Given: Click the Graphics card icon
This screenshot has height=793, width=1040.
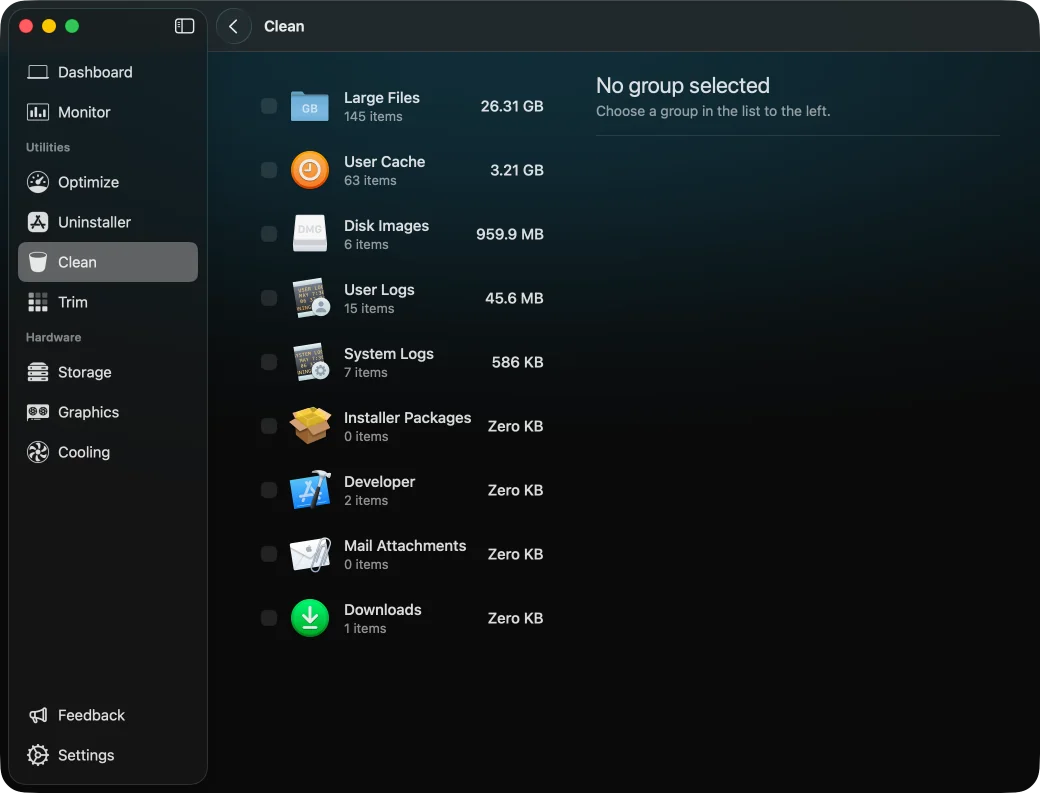Looking at the screenshot, I should 38,412.
